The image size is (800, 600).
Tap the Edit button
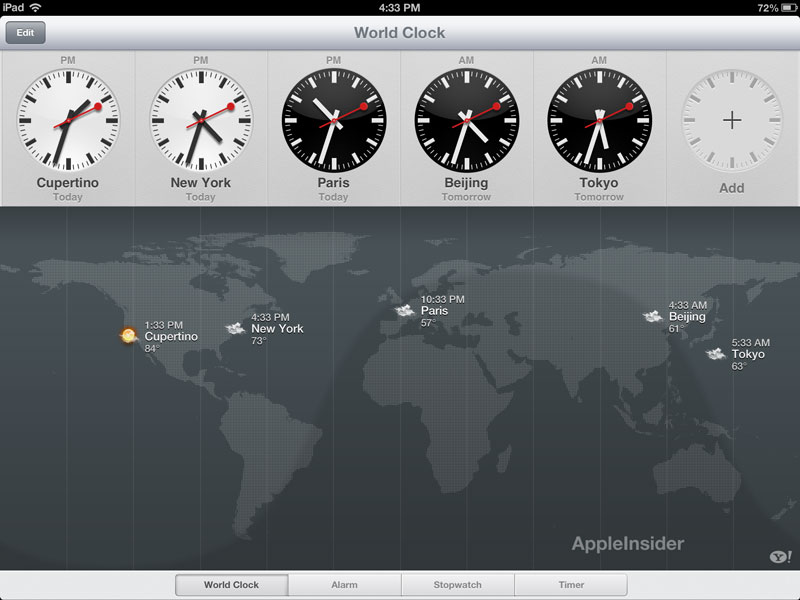(x=26, y=33)
